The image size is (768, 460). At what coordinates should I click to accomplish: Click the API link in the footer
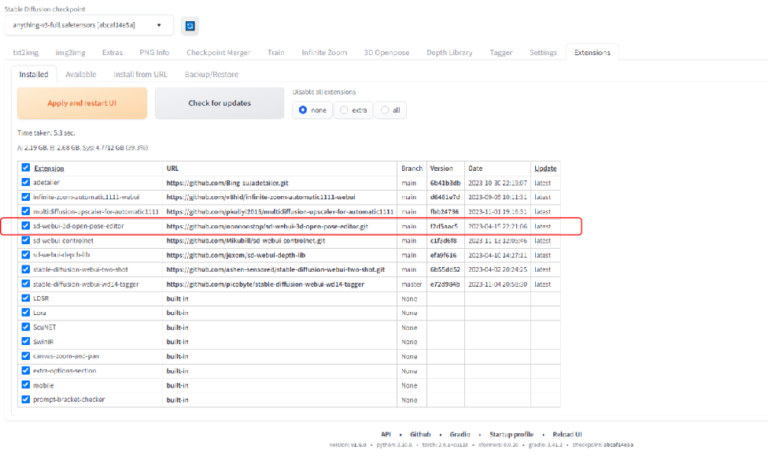coord(386,435)
